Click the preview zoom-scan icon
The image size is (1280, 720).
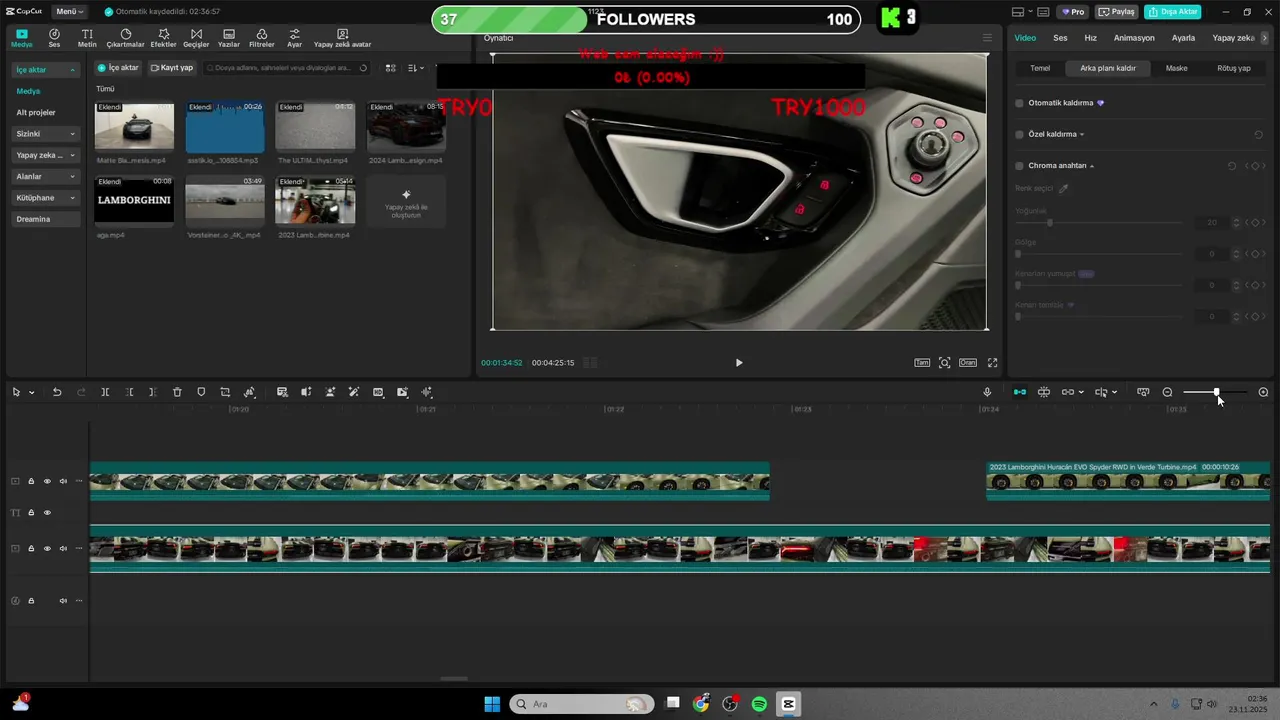(x=944, y=363)
